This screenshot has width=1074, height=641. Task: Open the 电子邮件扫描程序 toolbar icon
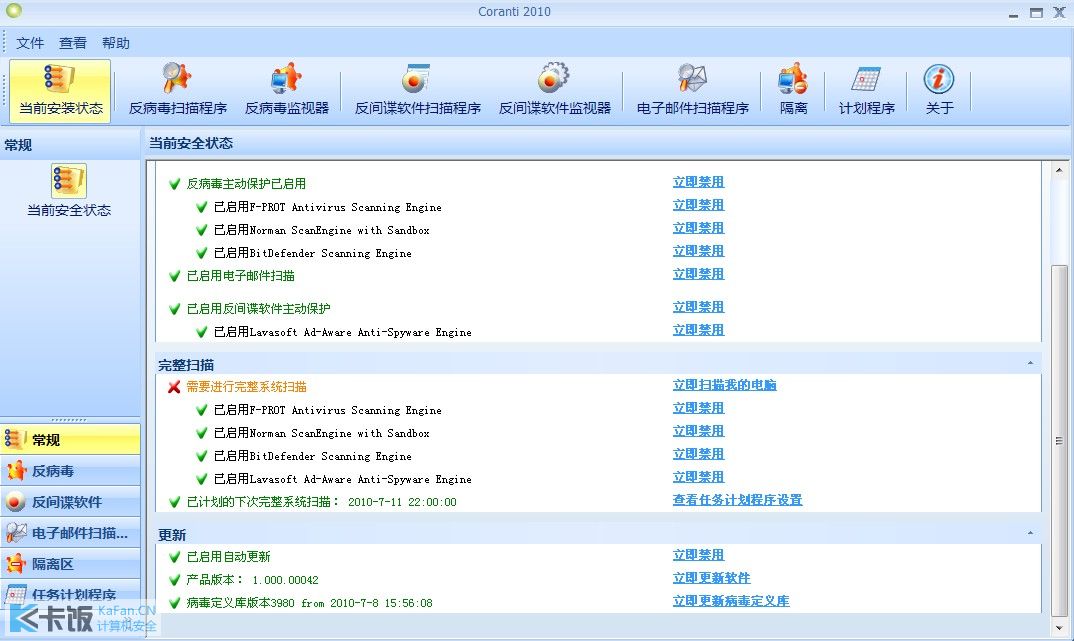(692, 90)
